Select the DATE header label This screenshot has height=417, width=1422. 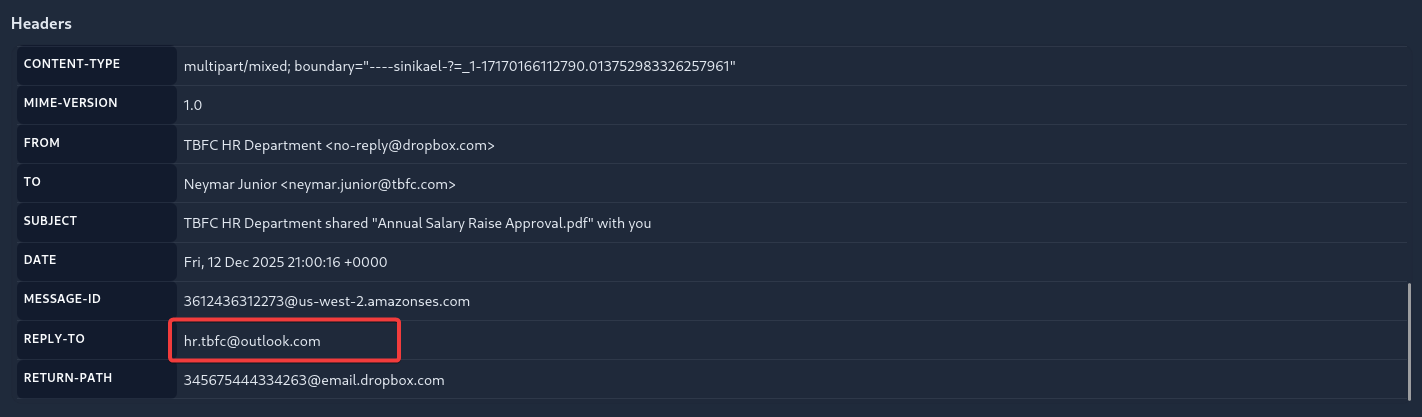(40, 260)
